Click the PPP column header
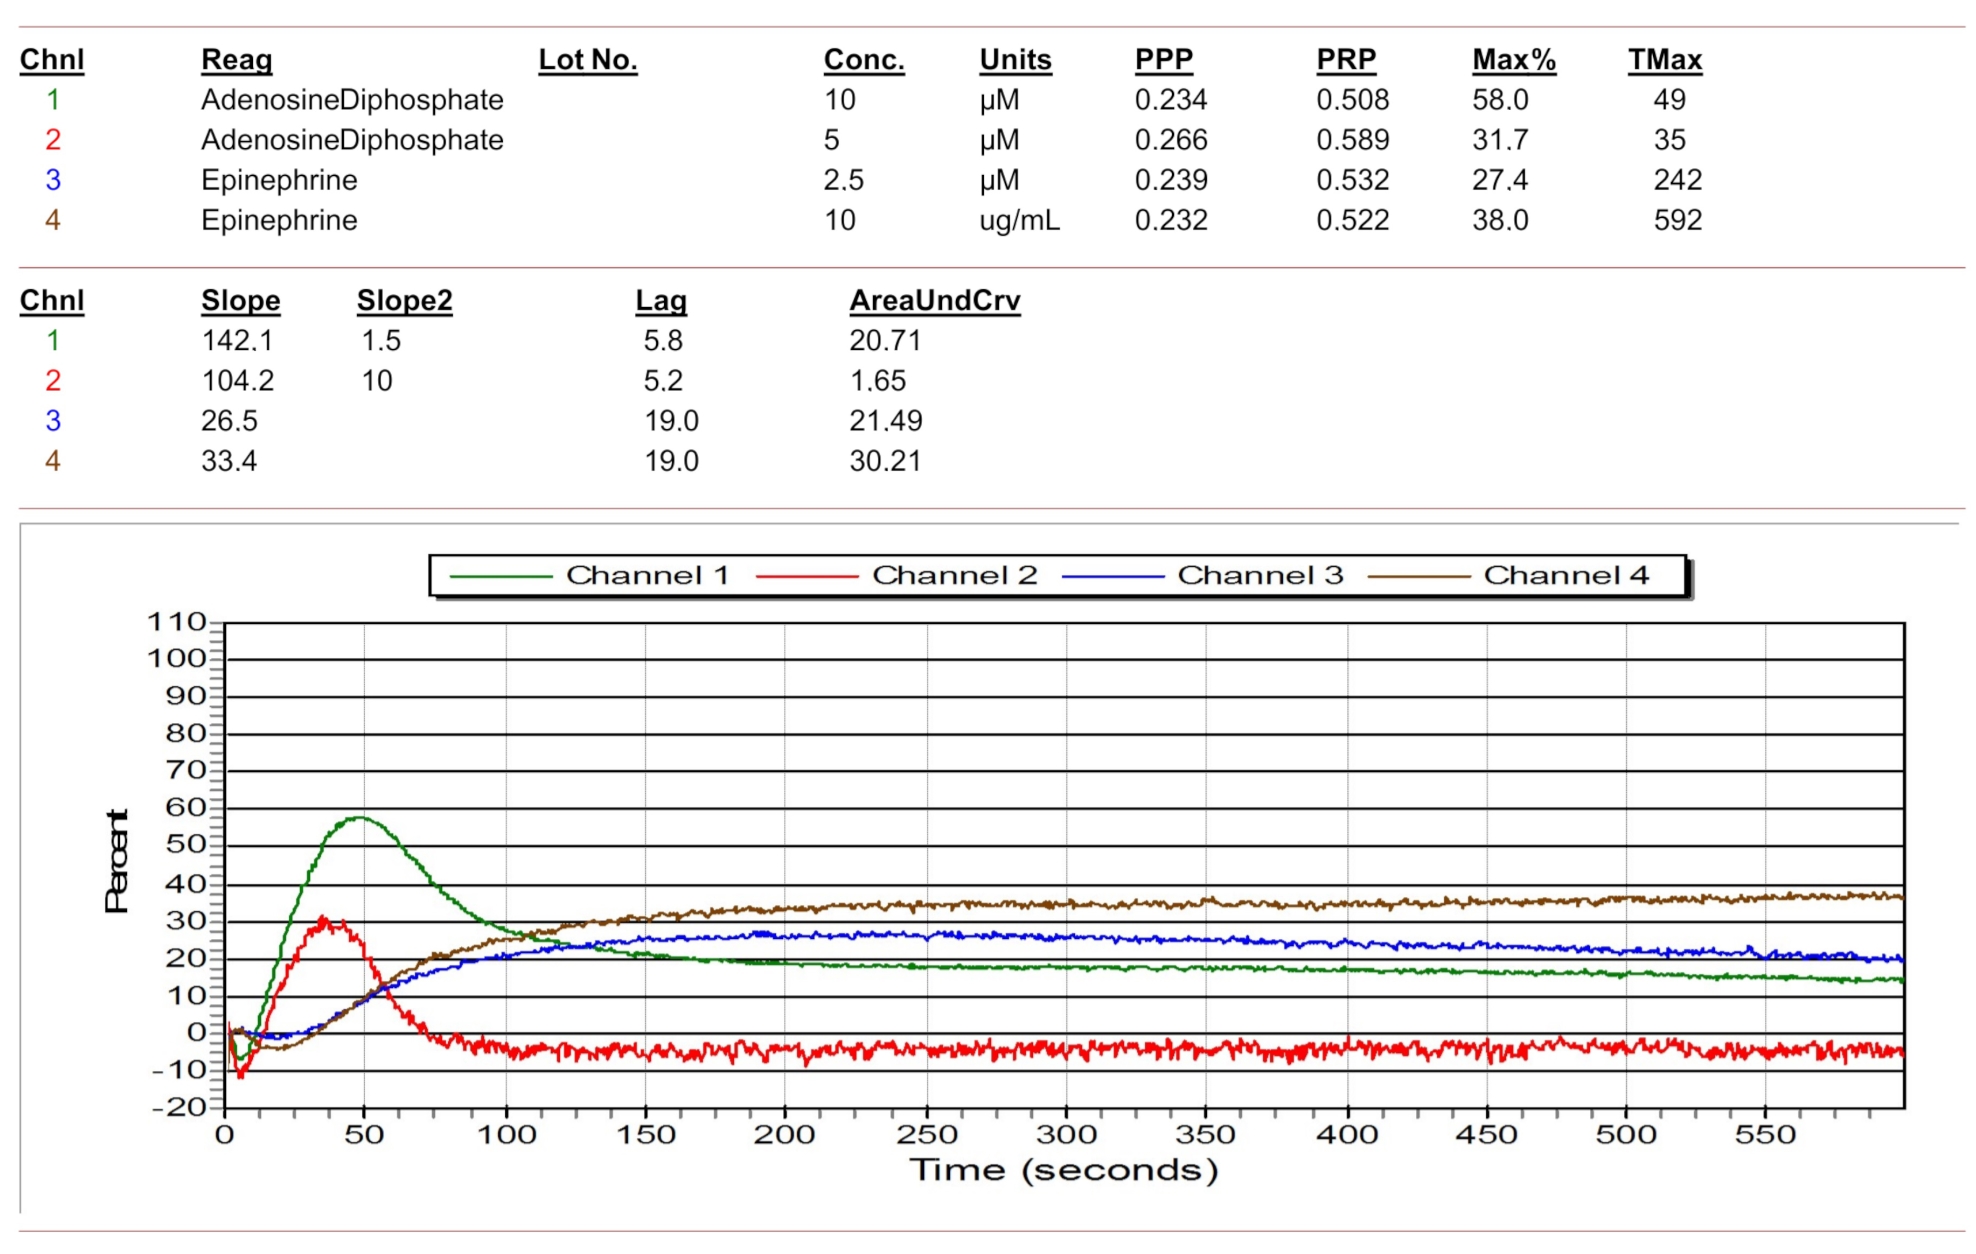 [x=1163, y=60]
